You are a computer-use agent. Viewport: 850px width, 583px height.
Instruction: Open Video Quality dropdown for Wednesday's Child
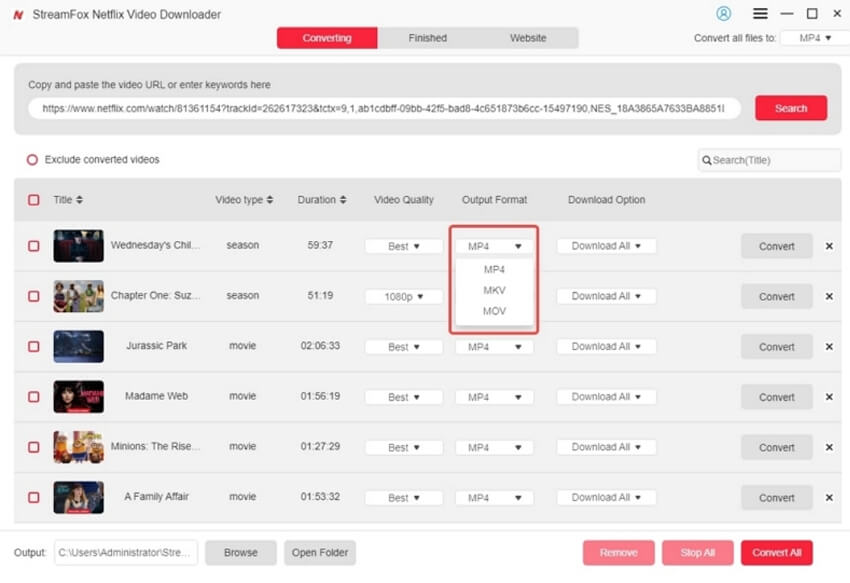(x=403, y=246)
